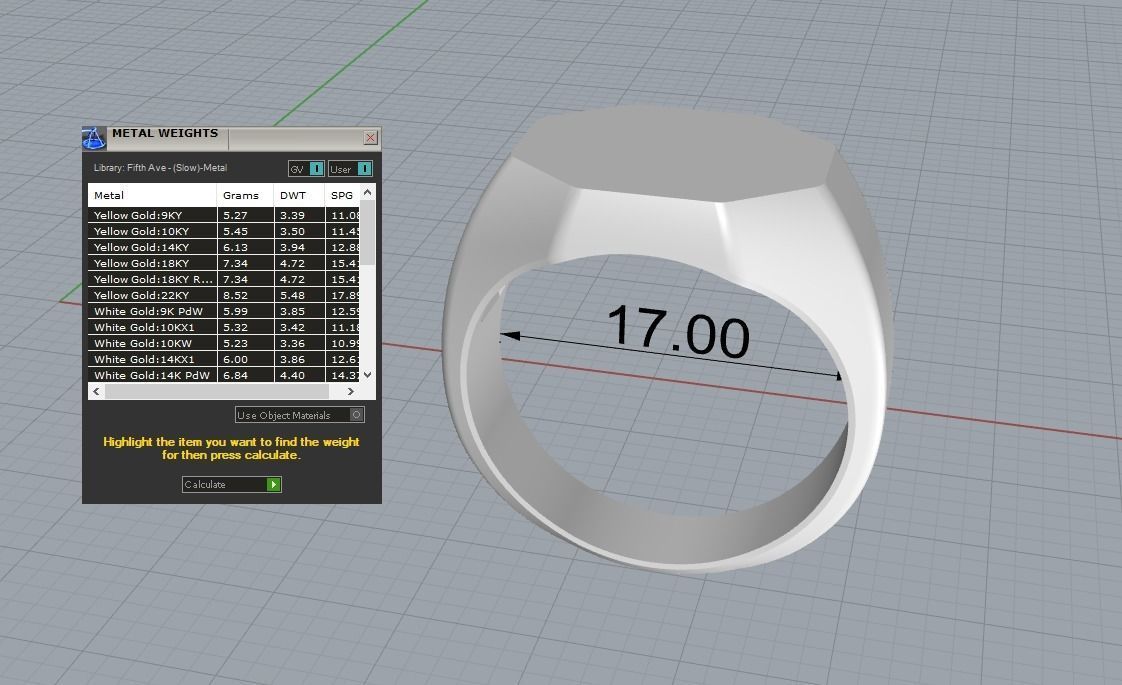Select the Yellow Gold:10KY row

(224, 231)
